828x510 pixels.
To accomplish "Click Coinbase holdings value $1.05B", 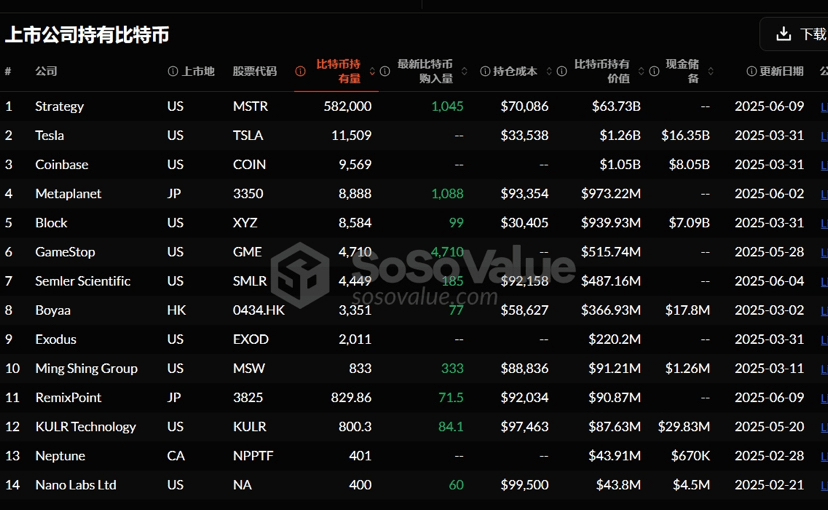I will 620,165.
